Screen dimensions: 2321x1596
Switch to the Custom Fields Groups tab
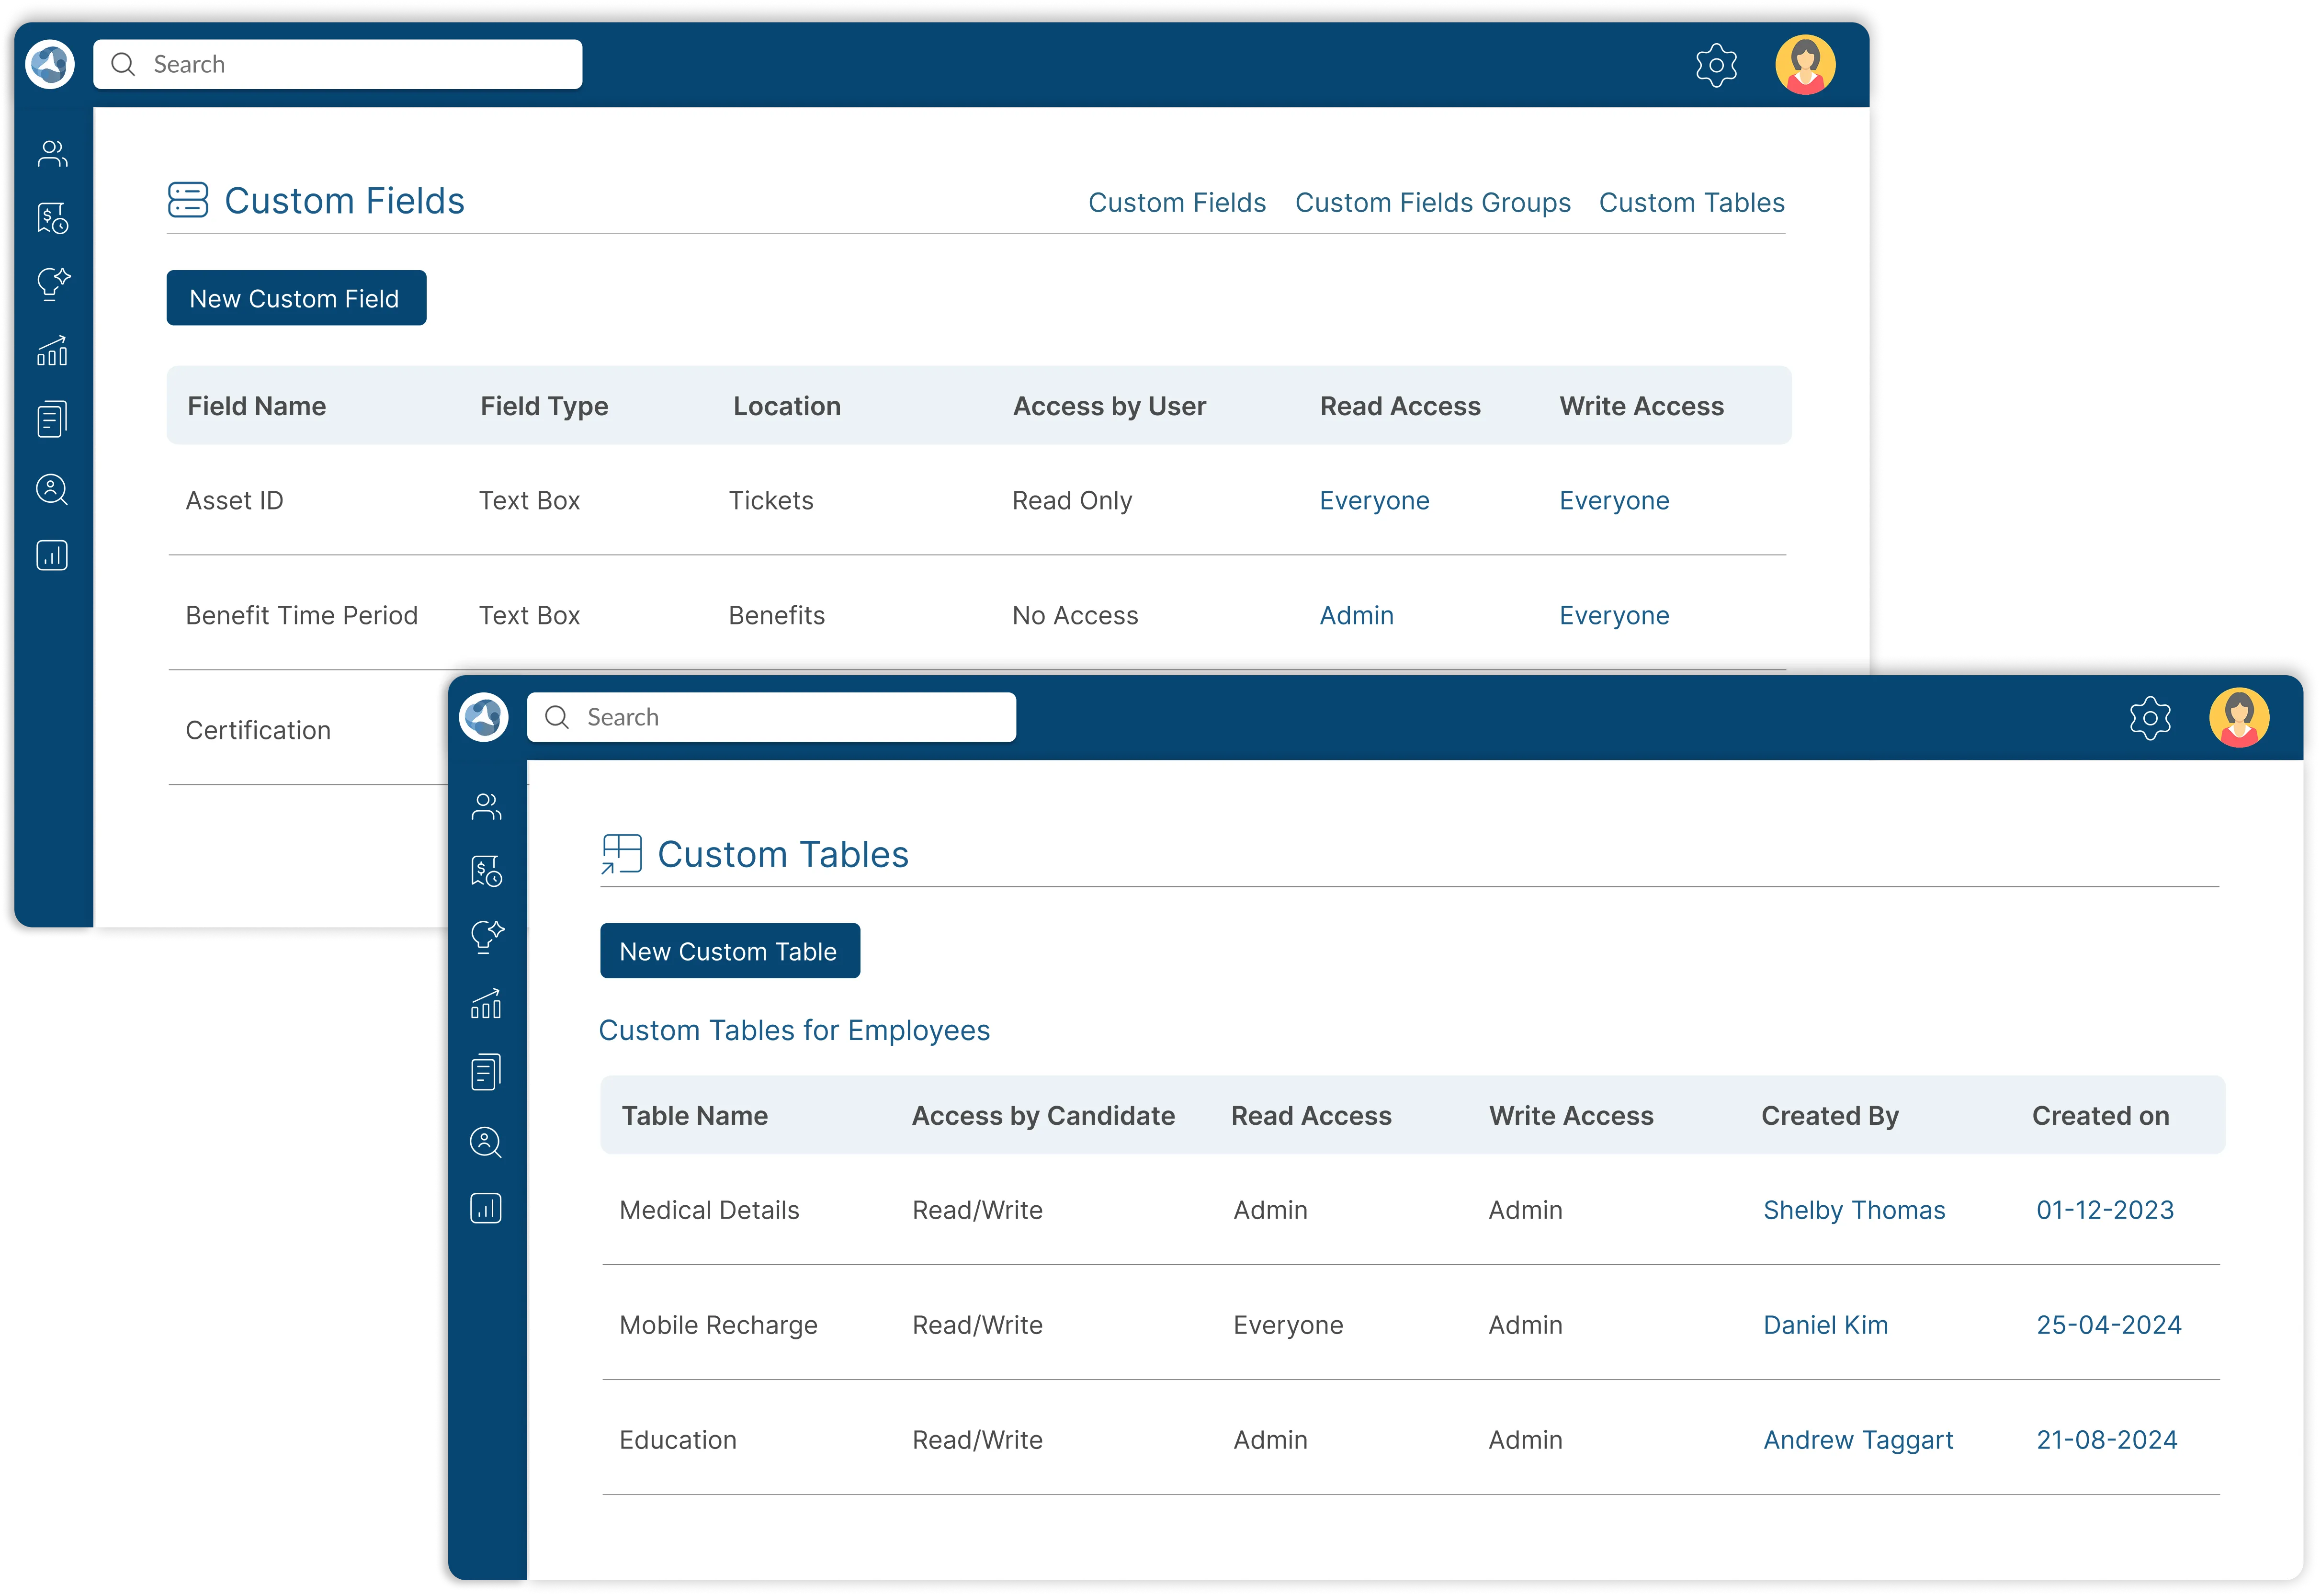point(1433,202)
